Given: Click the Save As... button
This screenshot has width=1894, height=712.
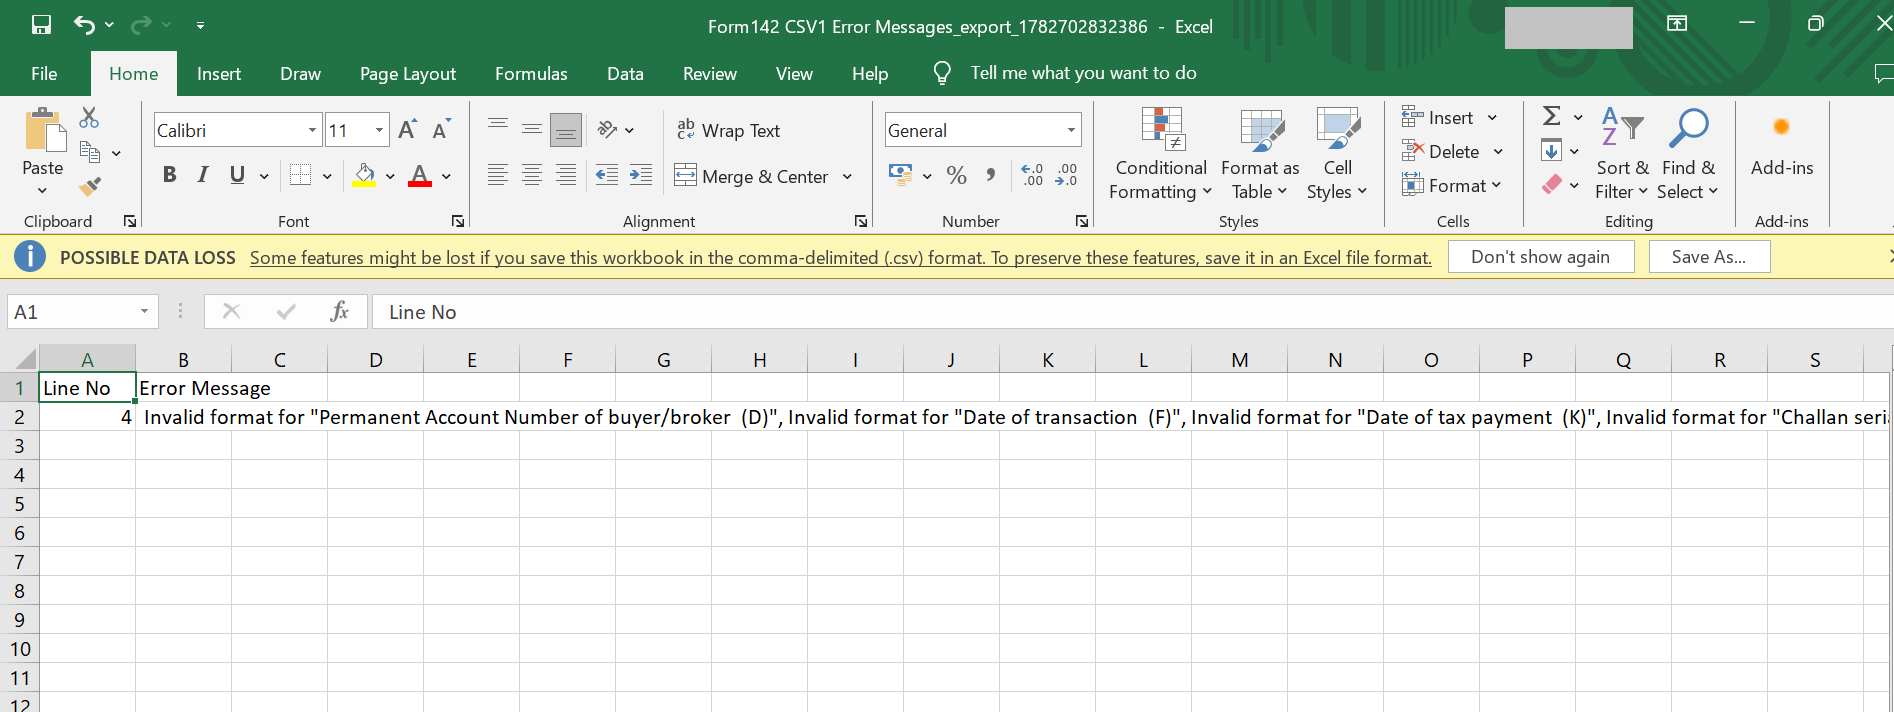Looking at the screenshot, I should tap(1709, 257).
